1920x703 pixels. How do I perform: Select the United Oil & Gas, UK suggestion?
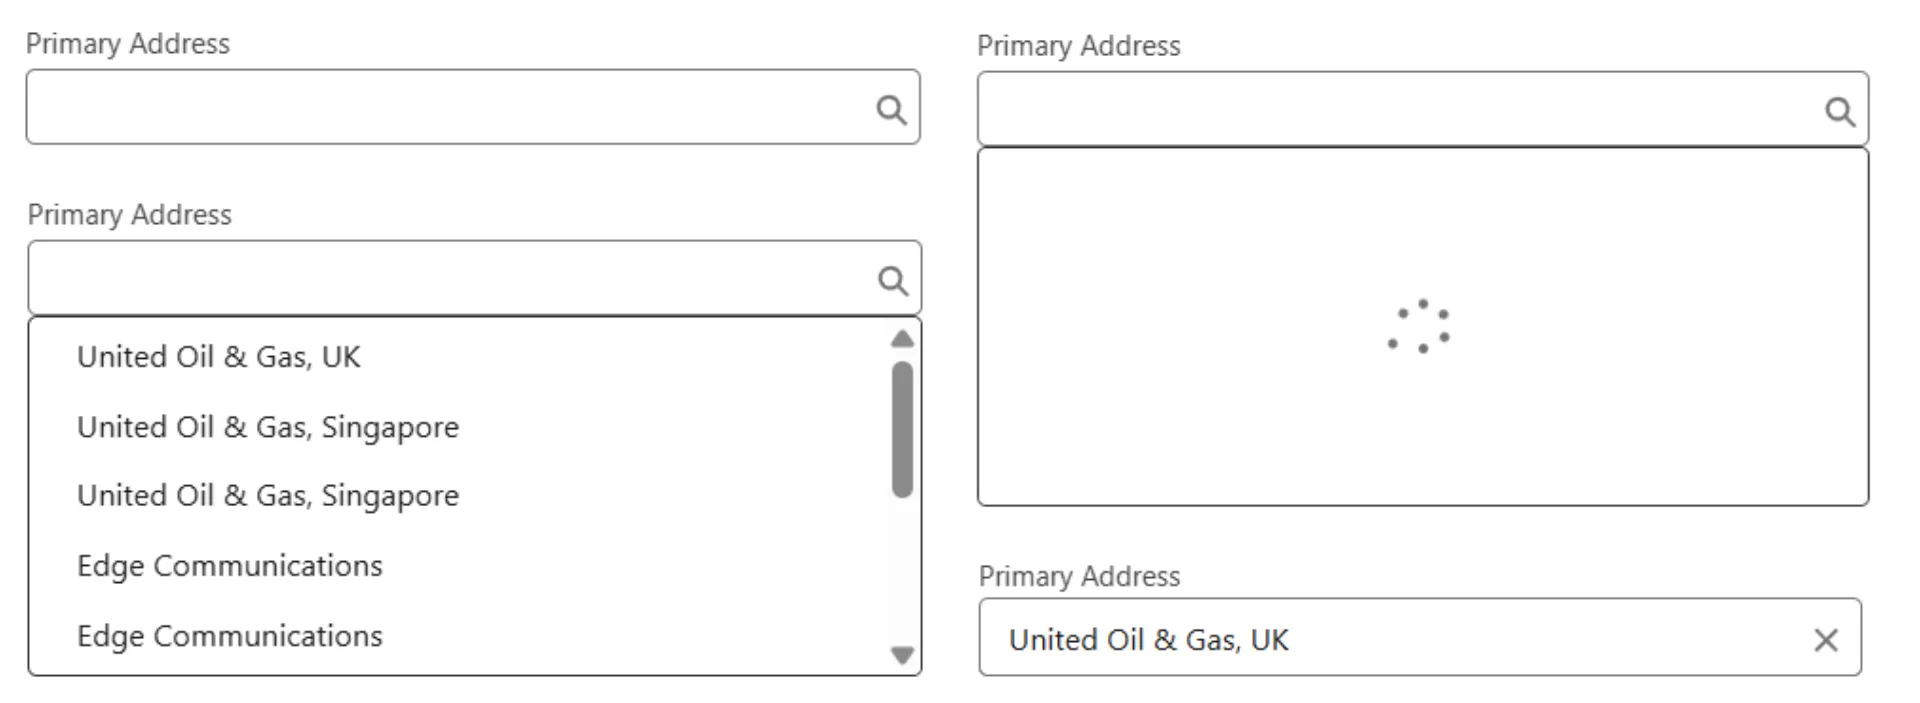(x=218, y=356)
